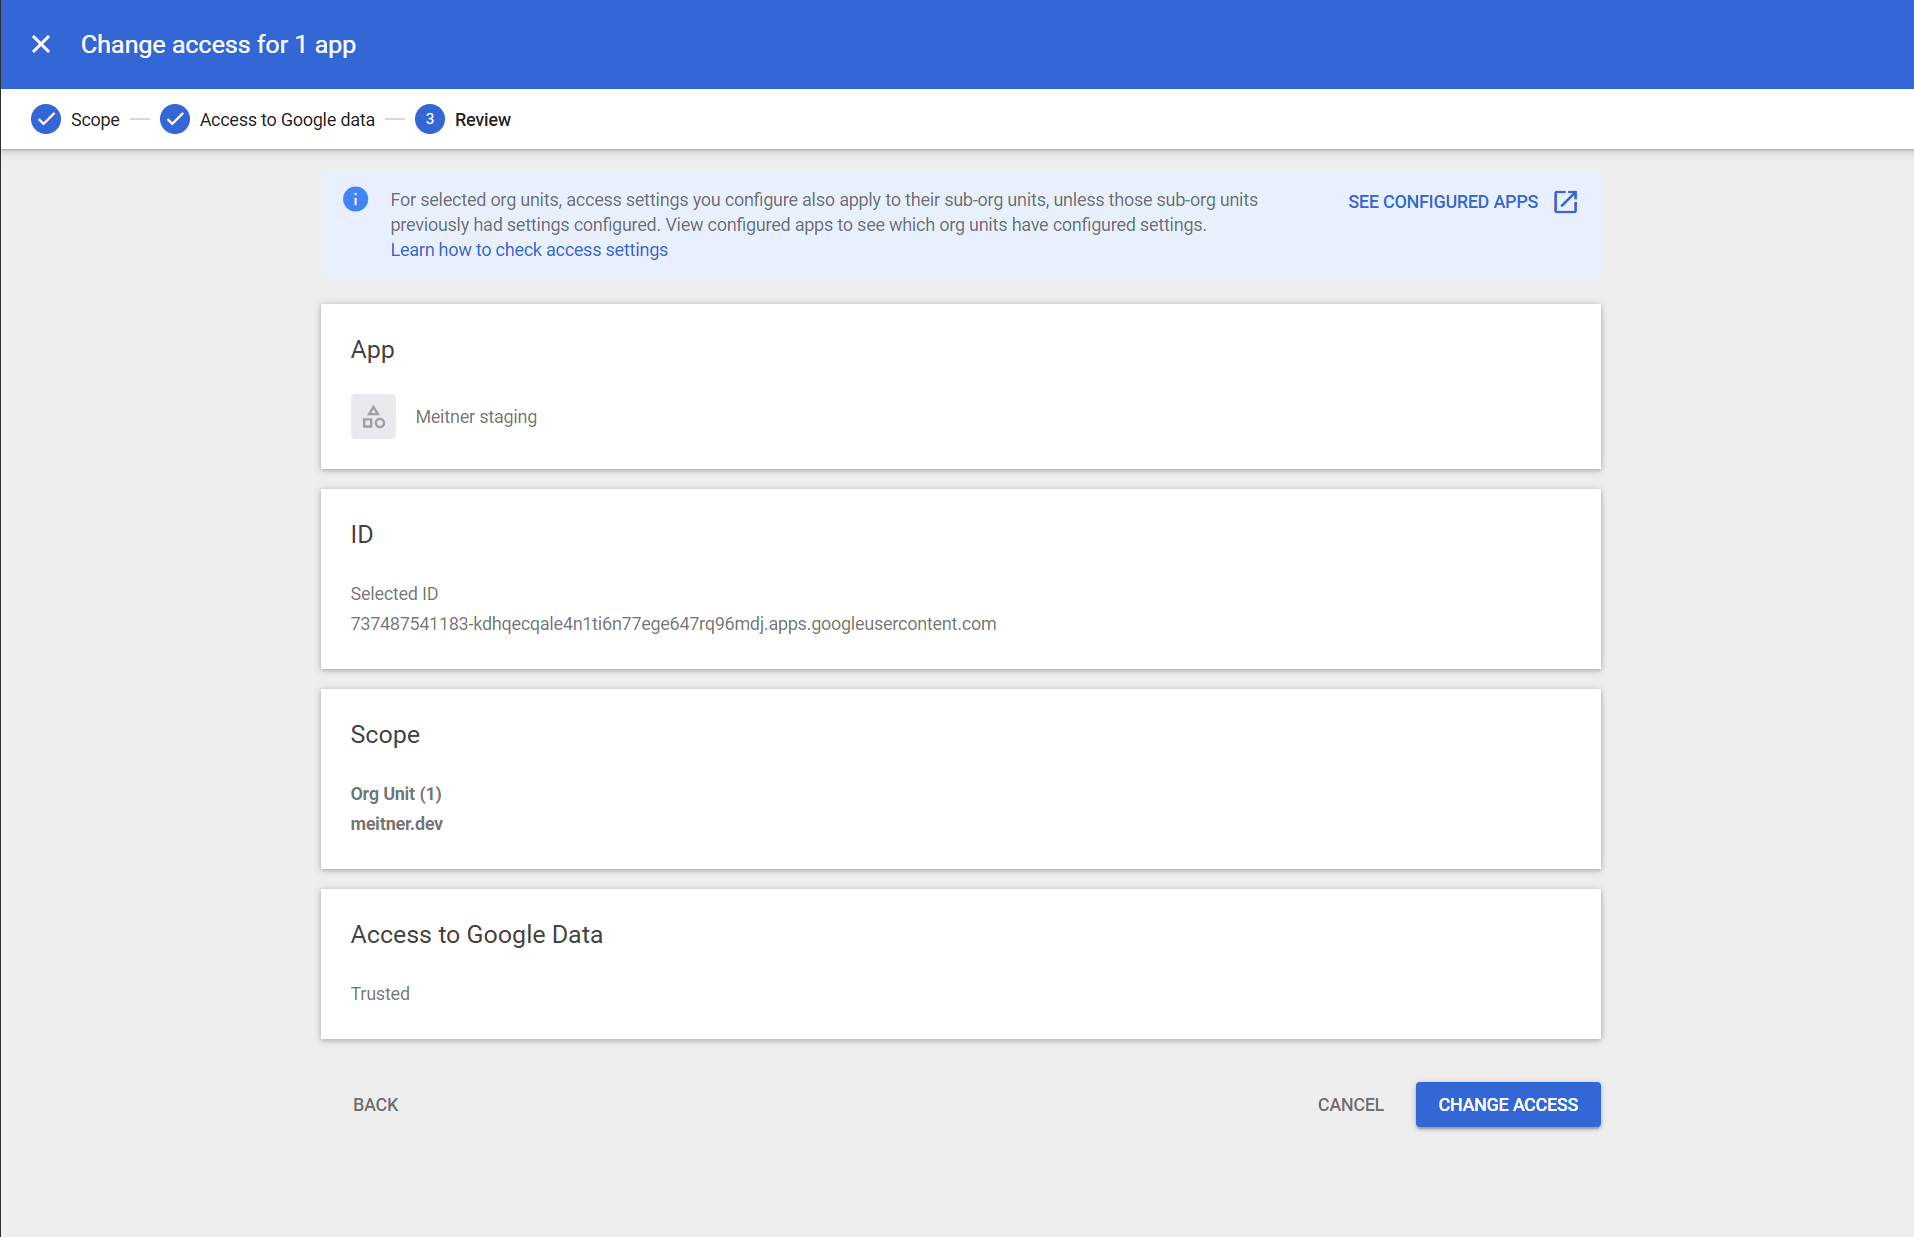The width and height of the screenshot is (1914, 1237).
Task: Click the Meitner staging app name
Action: click(x=476, y=417)
